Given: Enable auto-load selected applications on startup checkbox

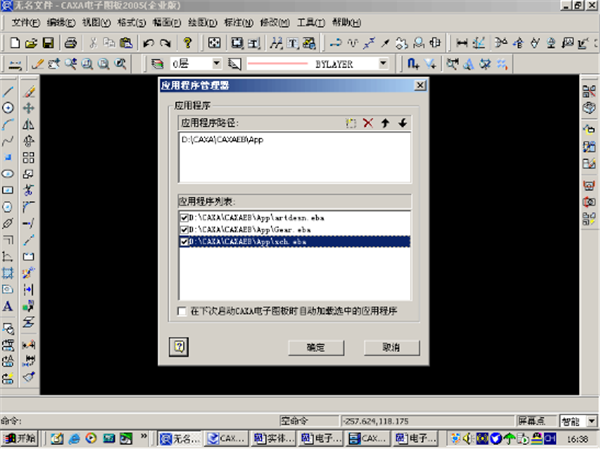Looking at the screenshot, I should tap(181, 311).
